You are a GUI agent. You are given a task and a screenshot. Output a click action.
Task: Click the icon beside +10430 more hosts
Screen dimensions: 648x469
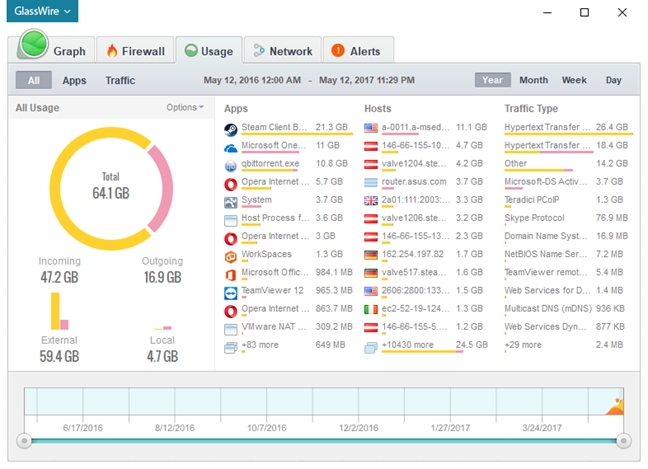point(371,348)
